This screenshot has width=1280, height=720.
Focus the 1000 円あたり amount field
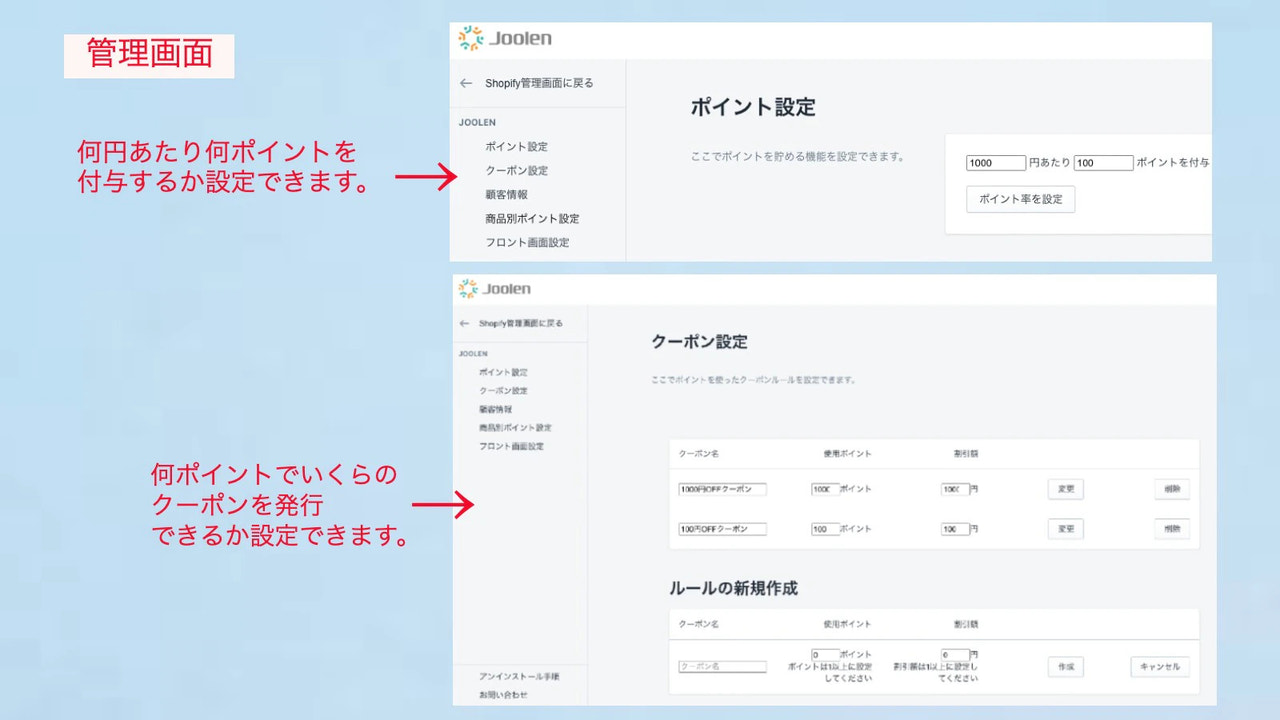pos(996,163)
